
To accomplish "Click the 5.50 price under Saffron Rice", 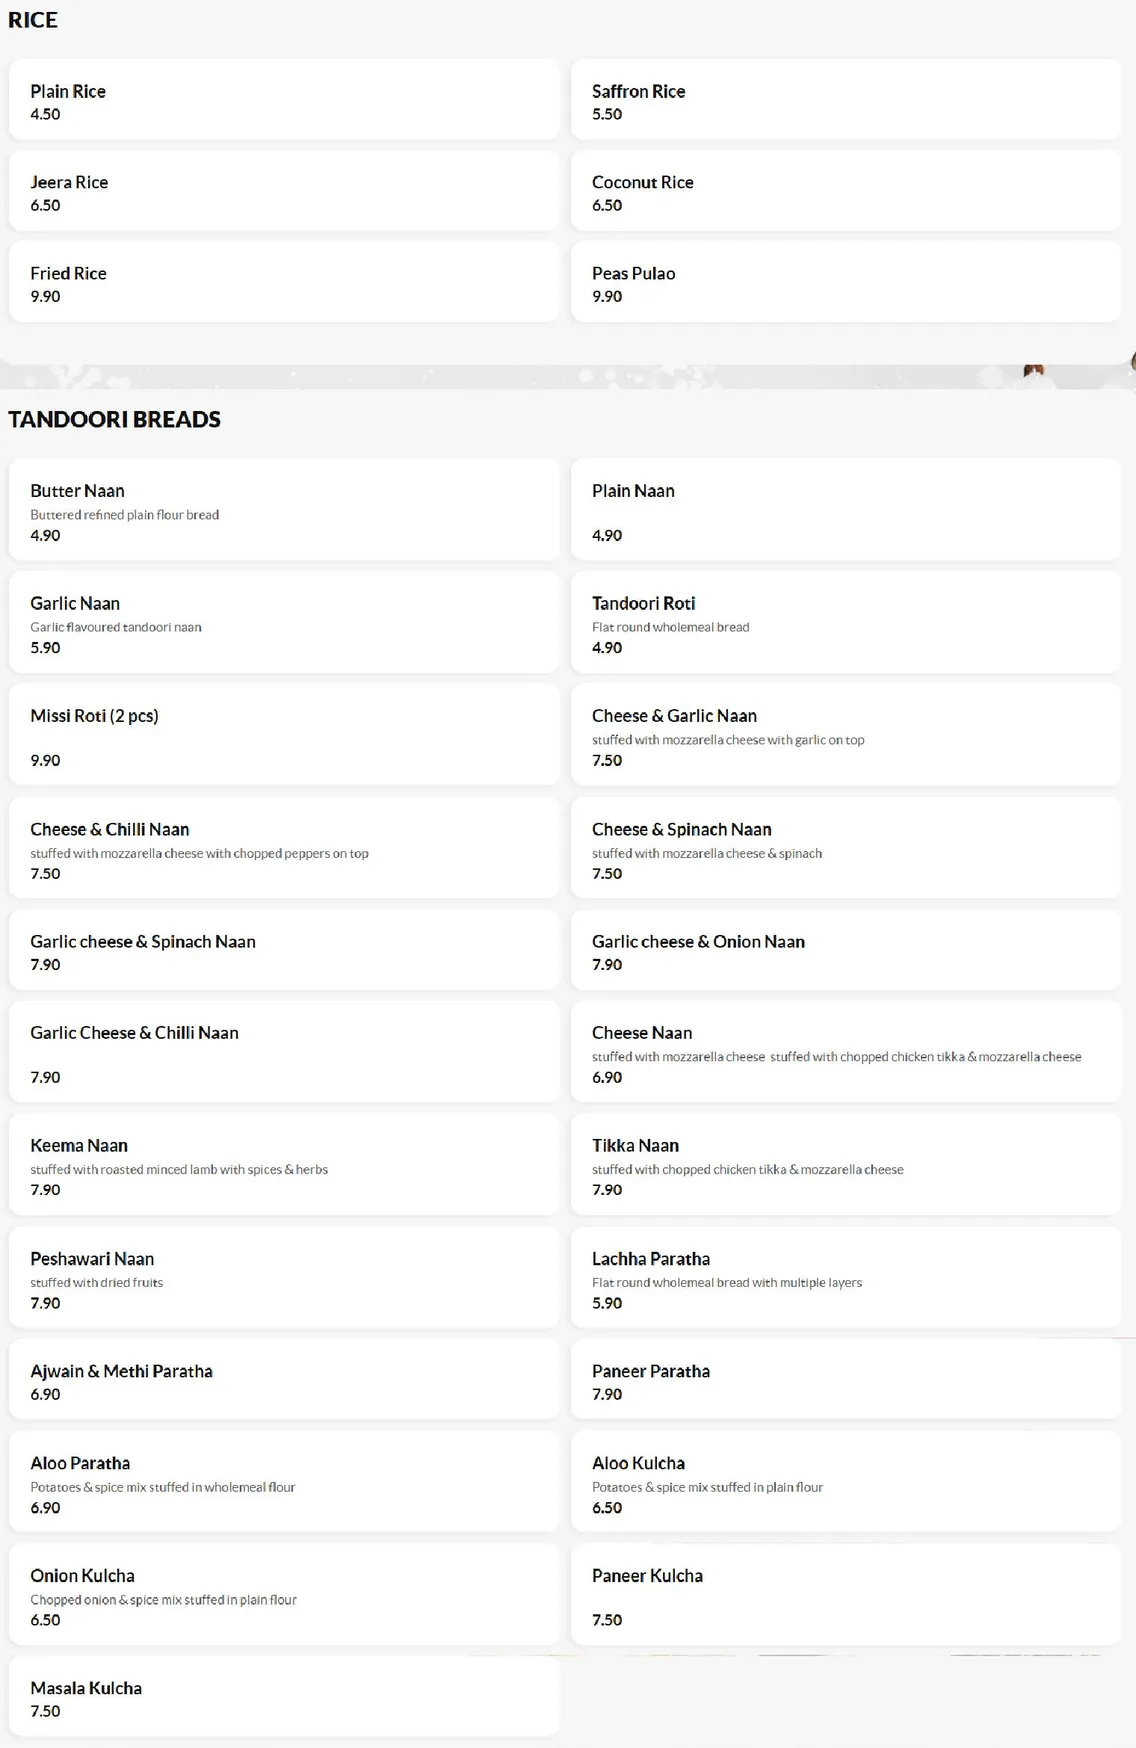I will [607, 114].
